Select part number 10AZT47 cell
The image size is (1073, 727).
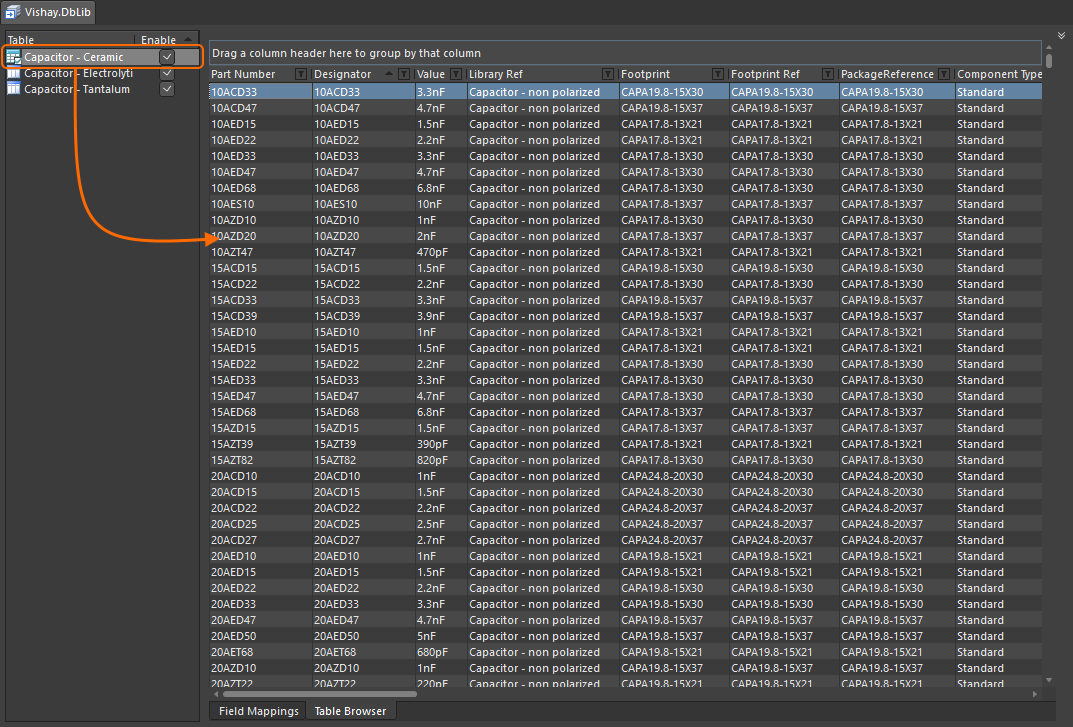260,252
